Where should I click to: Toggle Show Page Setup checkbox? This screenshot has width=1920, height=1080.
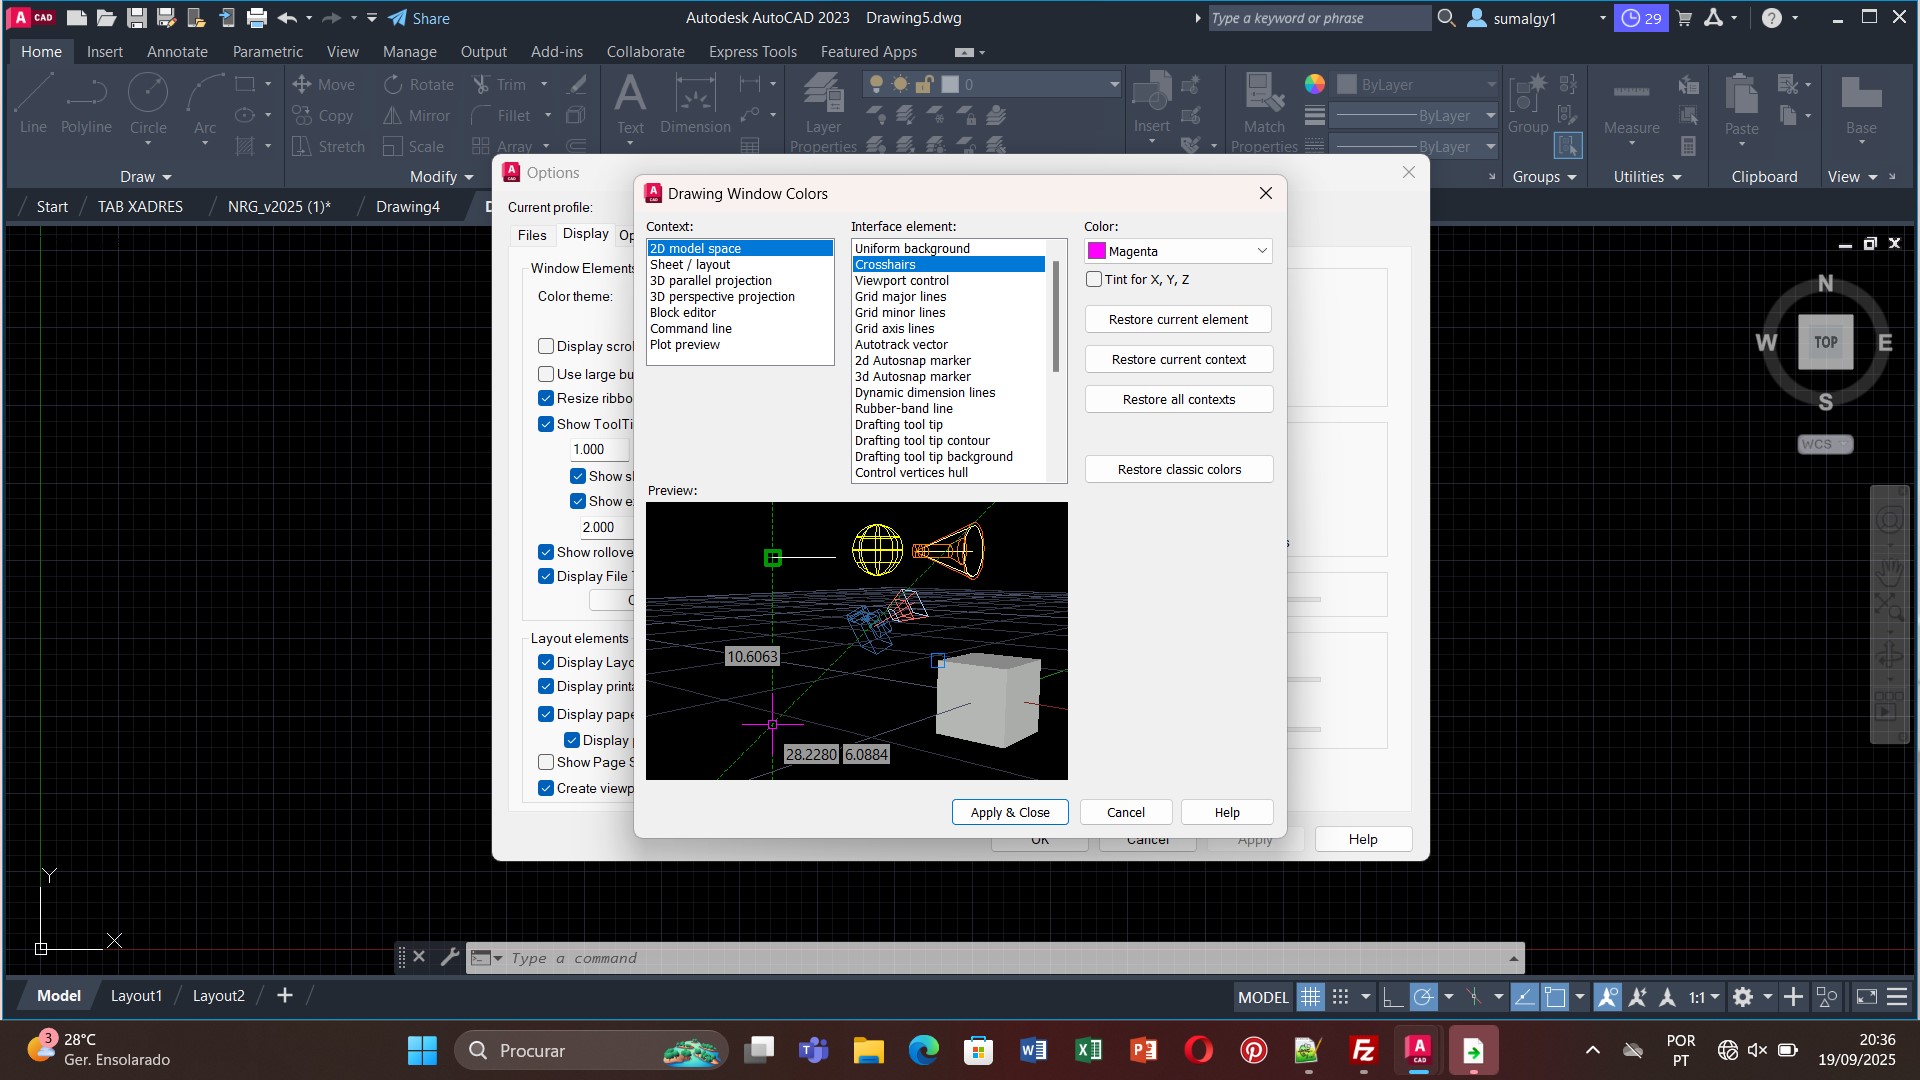tap(546, 762)
